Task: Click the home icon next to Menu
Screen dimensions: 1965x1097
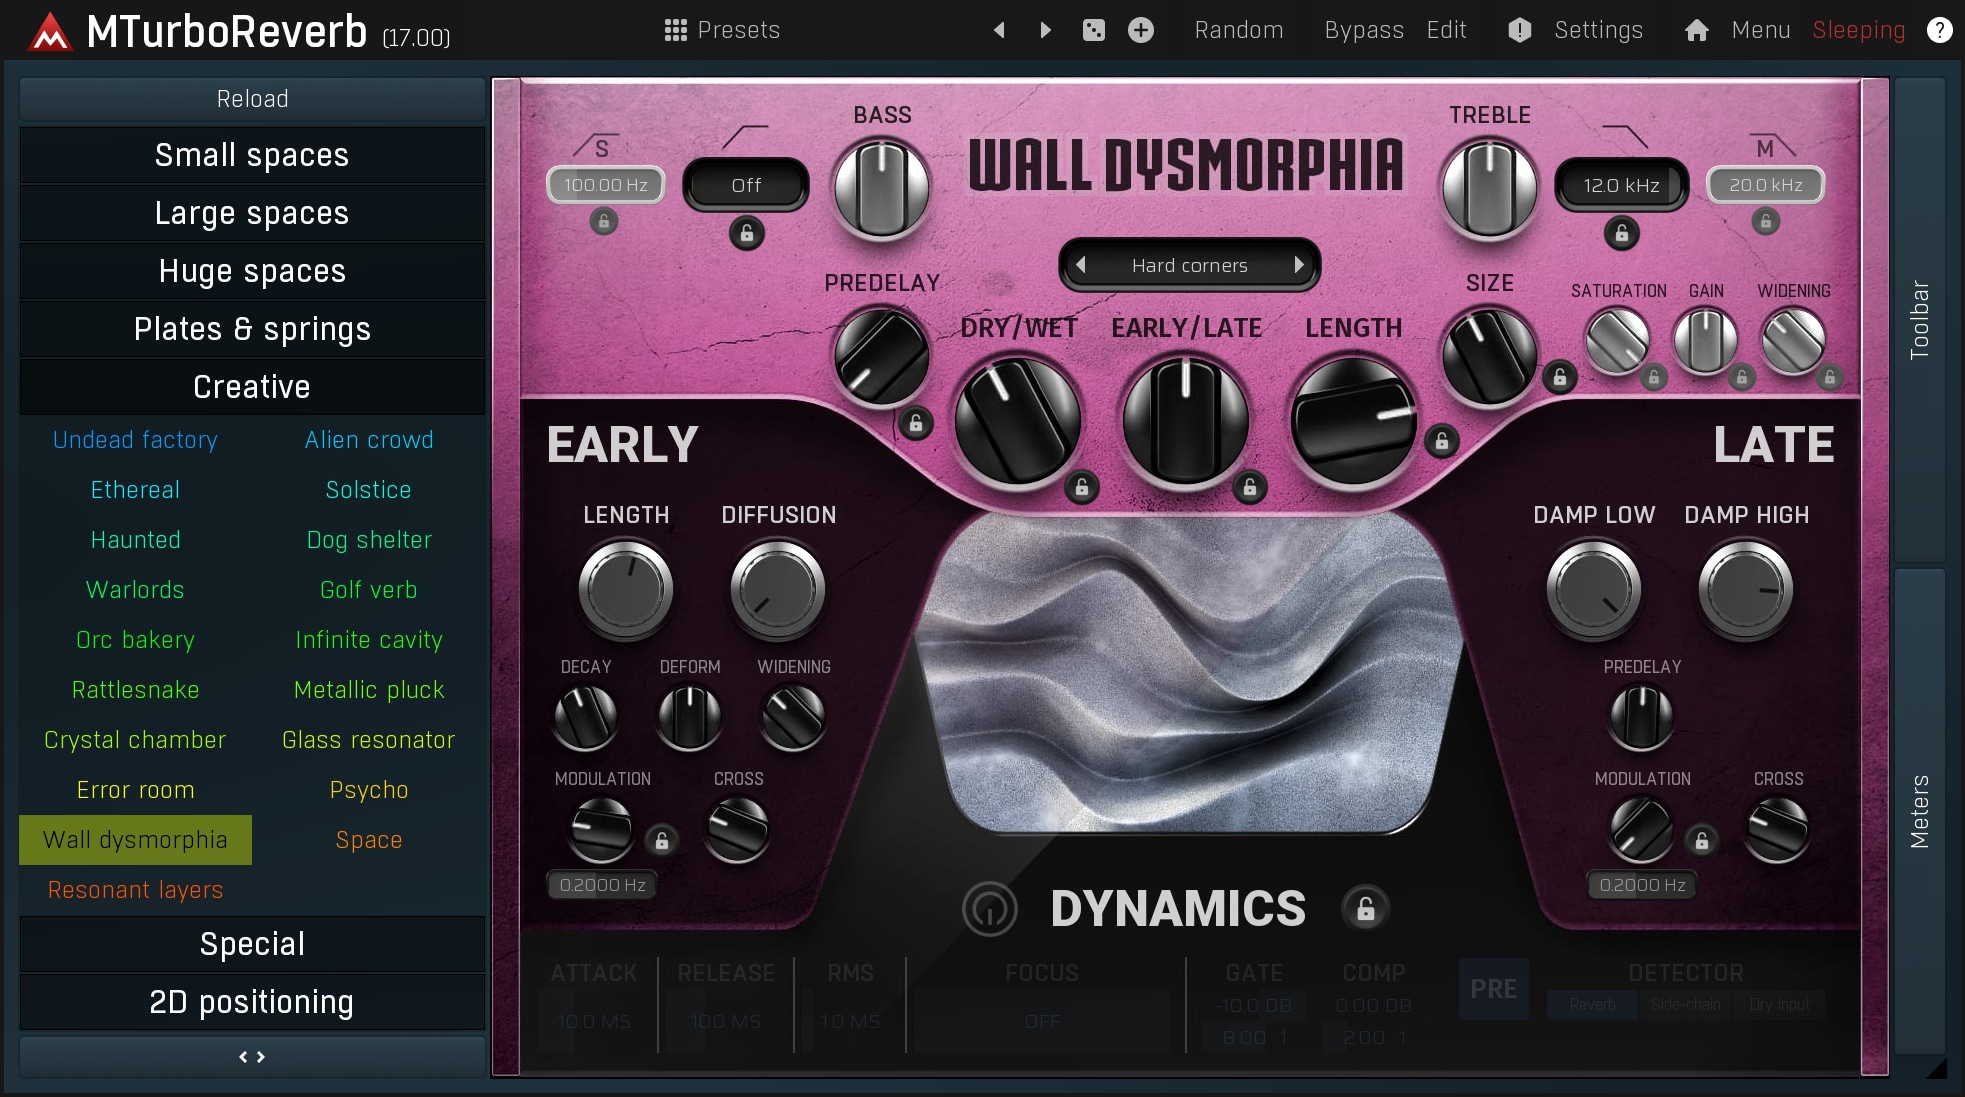Action: (x=1696, y=30)
